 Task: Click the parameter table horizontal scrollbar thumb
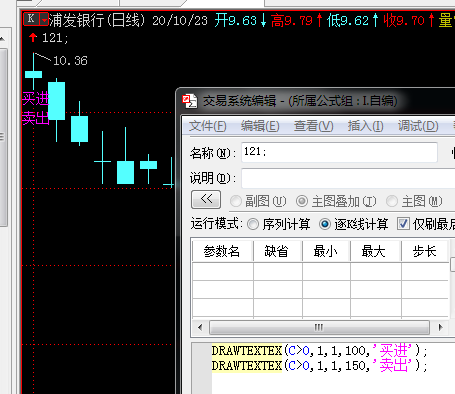[x=319, y=327]
